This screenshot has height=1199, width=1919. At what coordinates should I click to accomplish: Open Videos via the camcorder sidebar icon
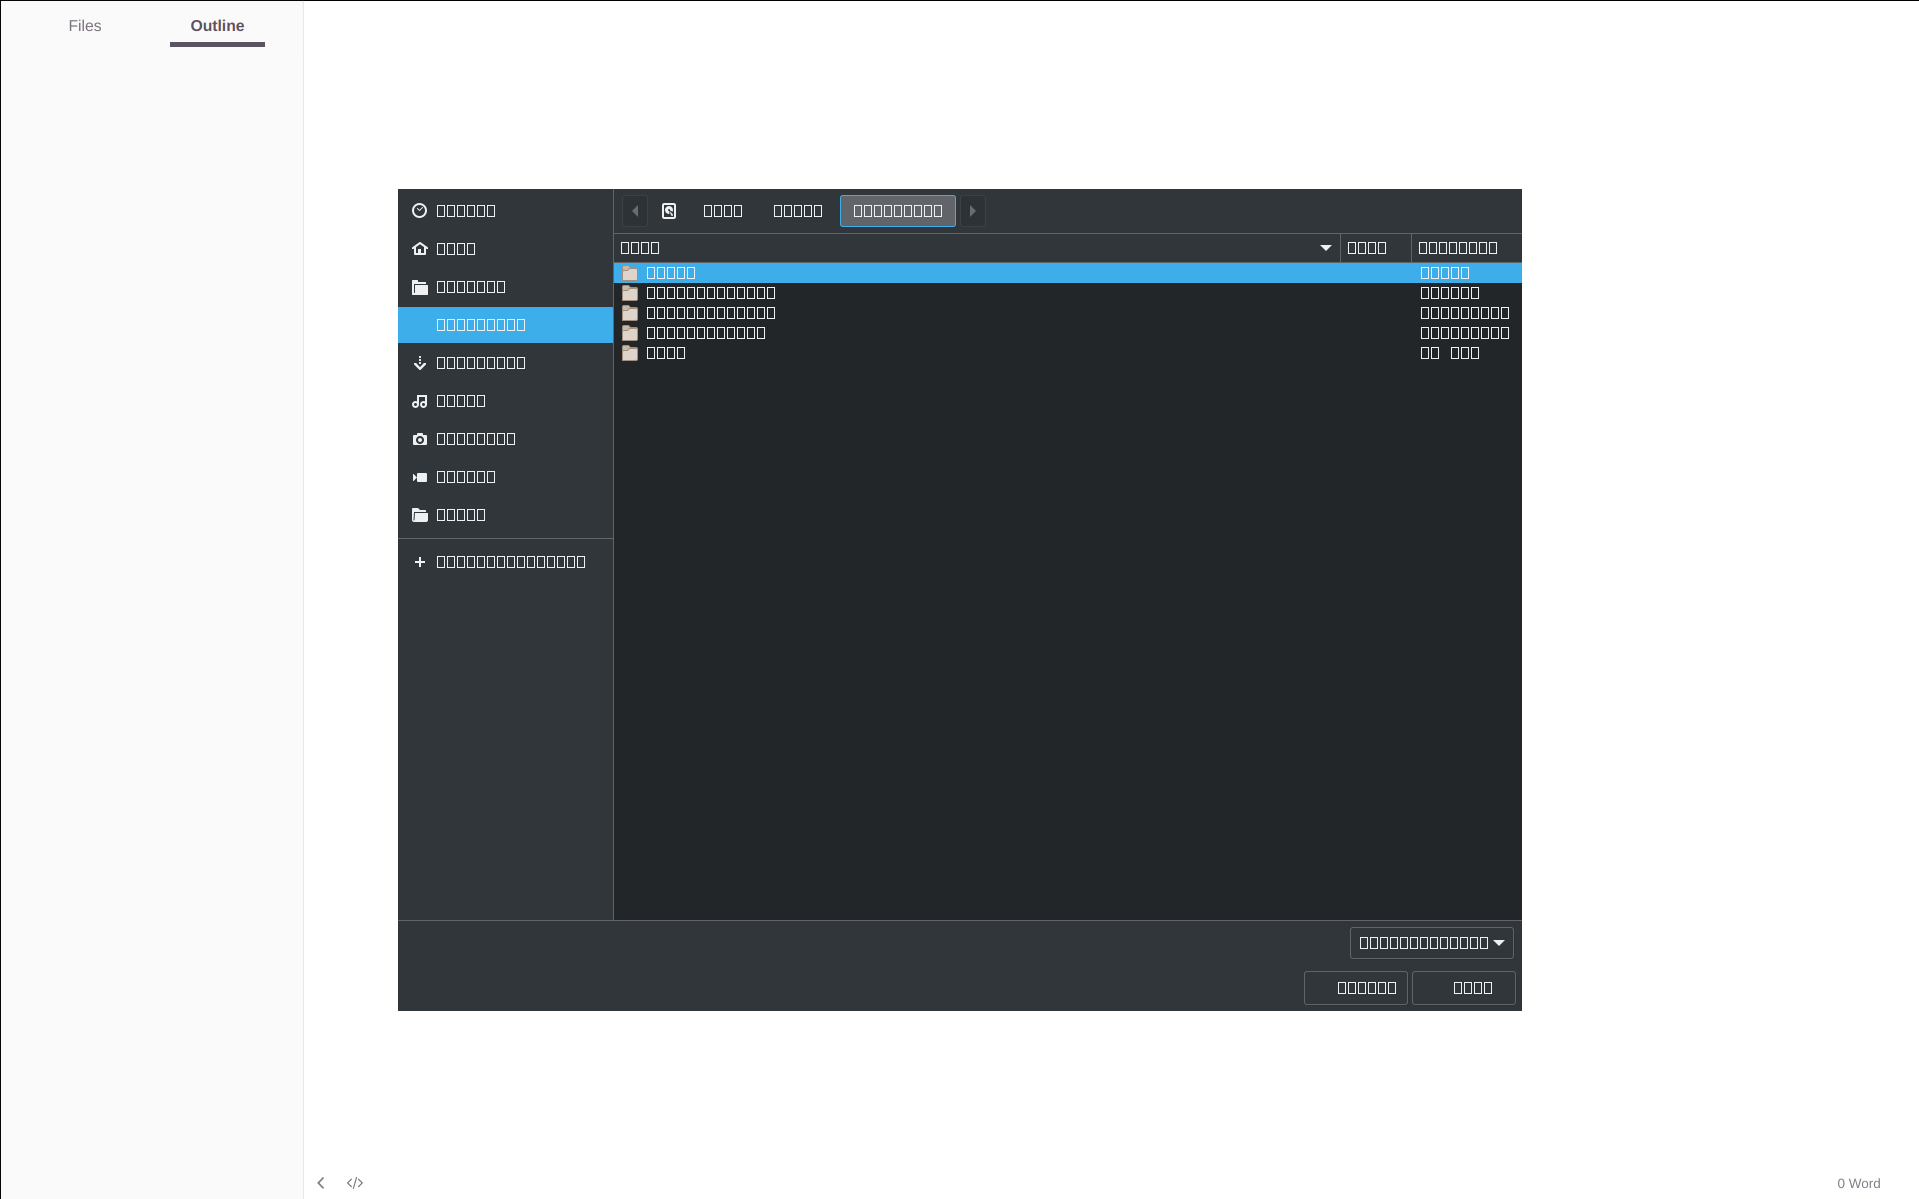420,476
